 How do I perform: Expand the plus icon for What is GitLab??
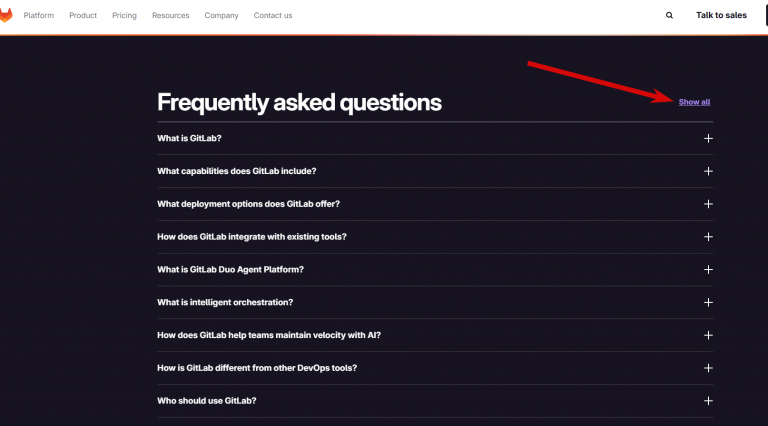[708, 139]
